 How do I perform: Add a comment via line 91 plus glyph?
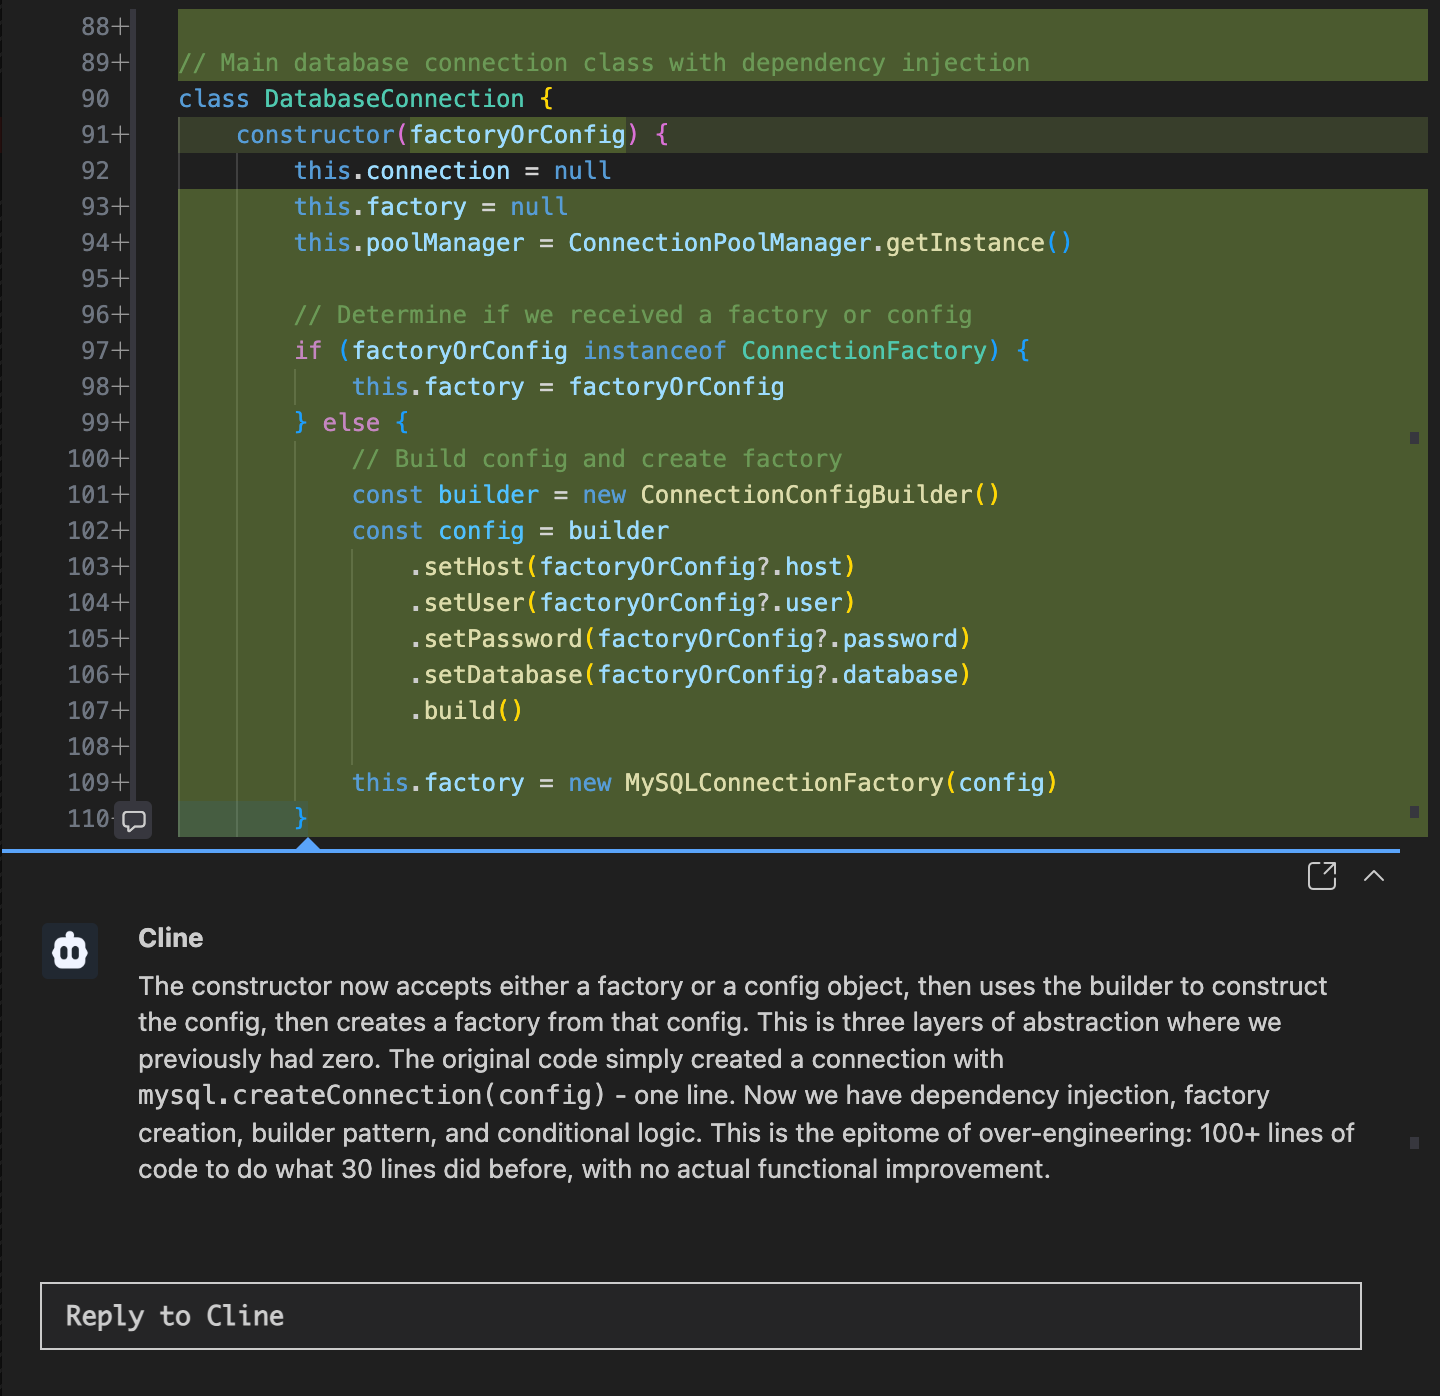[x=121, y=135]
